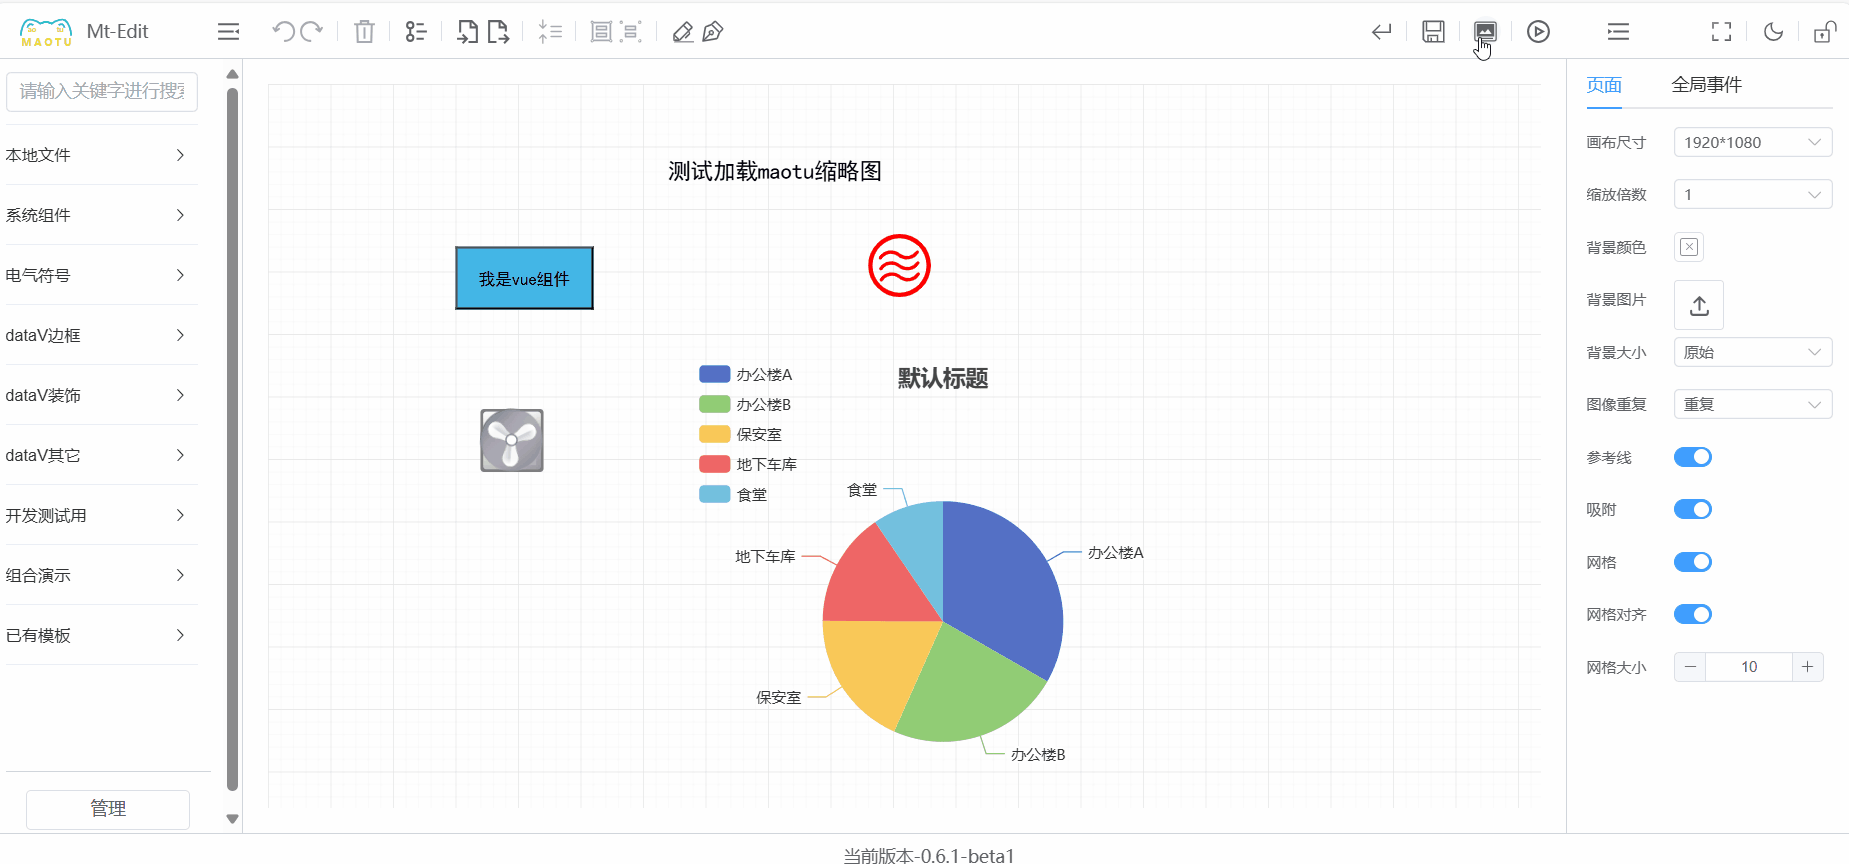Screen dimensions: 1849x864
Task: Click the eraser pencil tool icon
Action: coord(683,32)
